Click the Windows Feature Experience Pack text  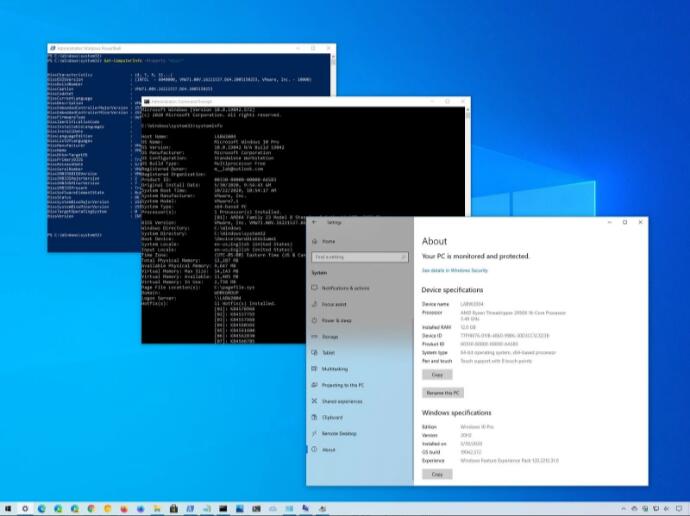pos(510,461)
